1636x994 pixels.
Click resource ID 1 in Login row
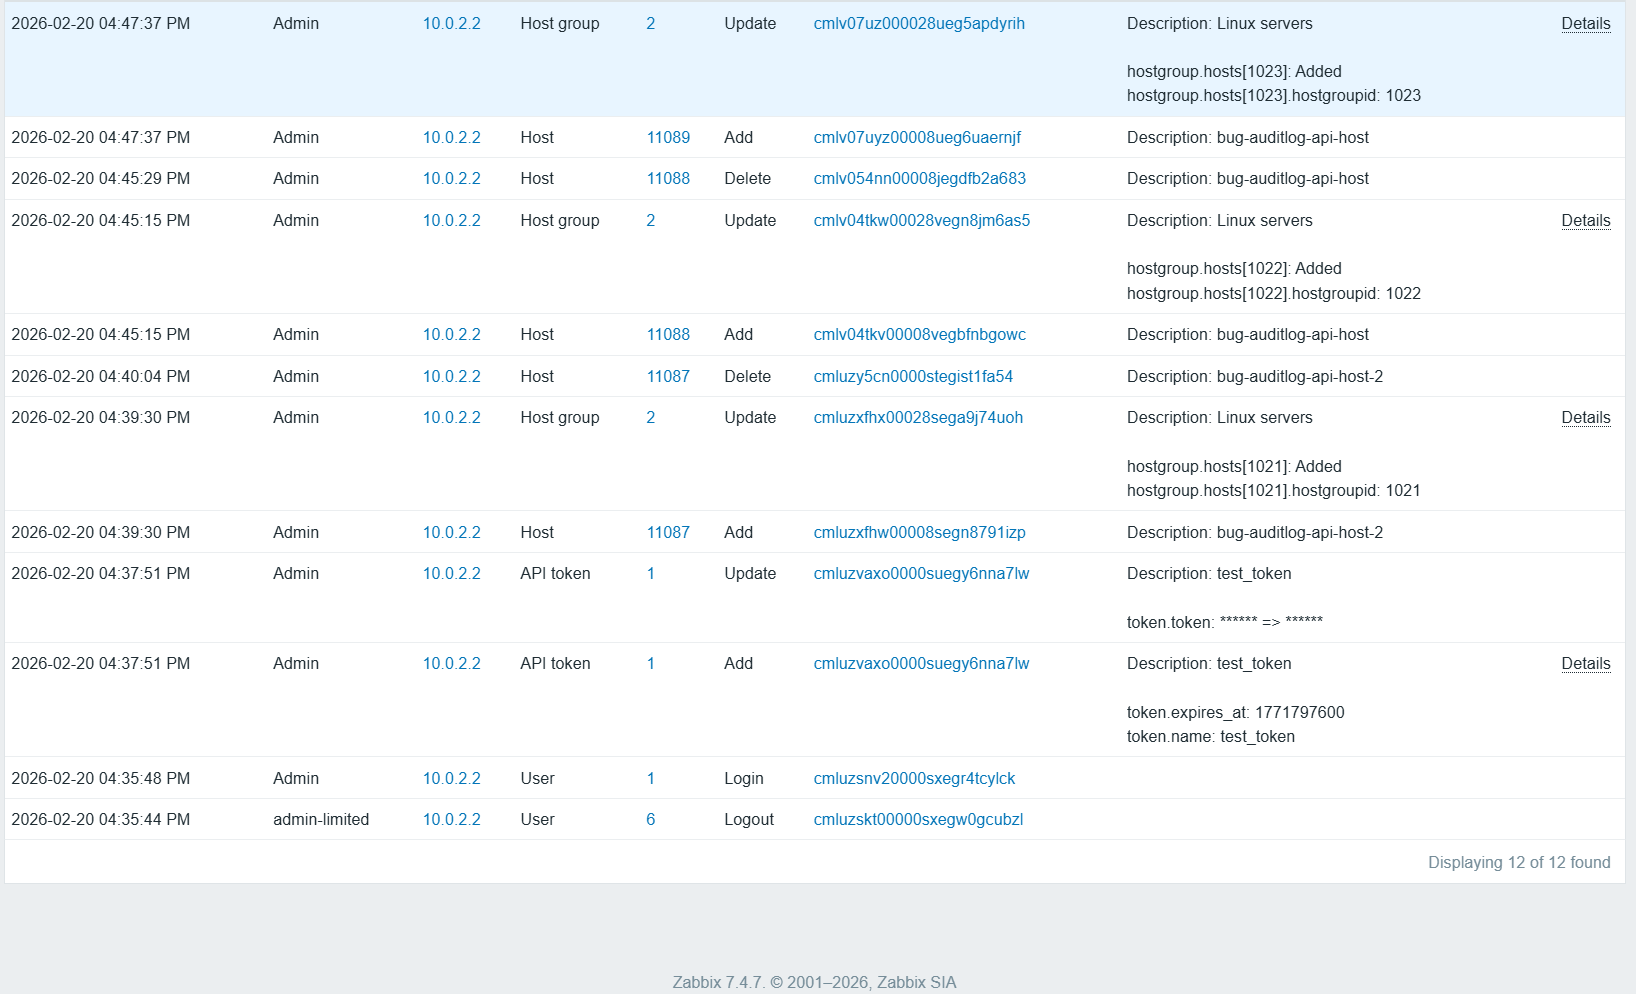[650, 779]
